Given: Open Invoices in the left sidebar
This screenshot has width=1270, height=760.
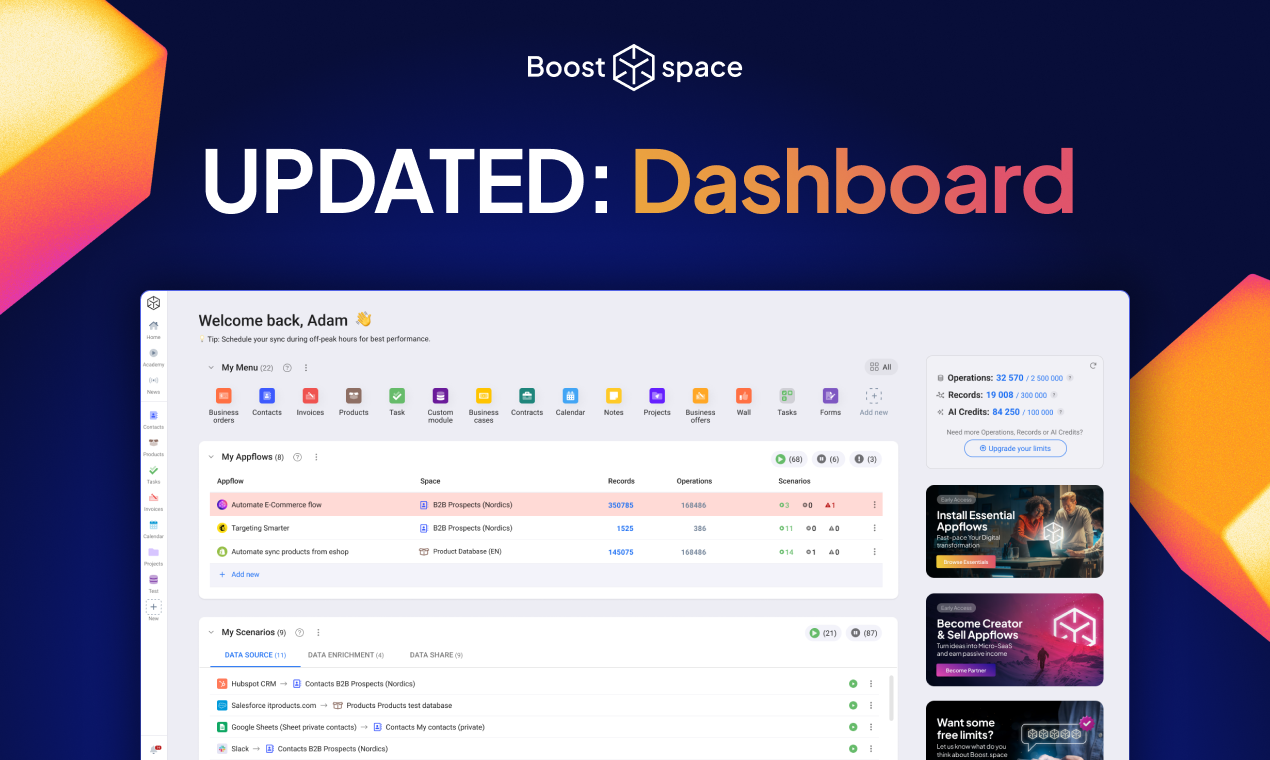Looking at the screenshot, I should coord(153,501).
